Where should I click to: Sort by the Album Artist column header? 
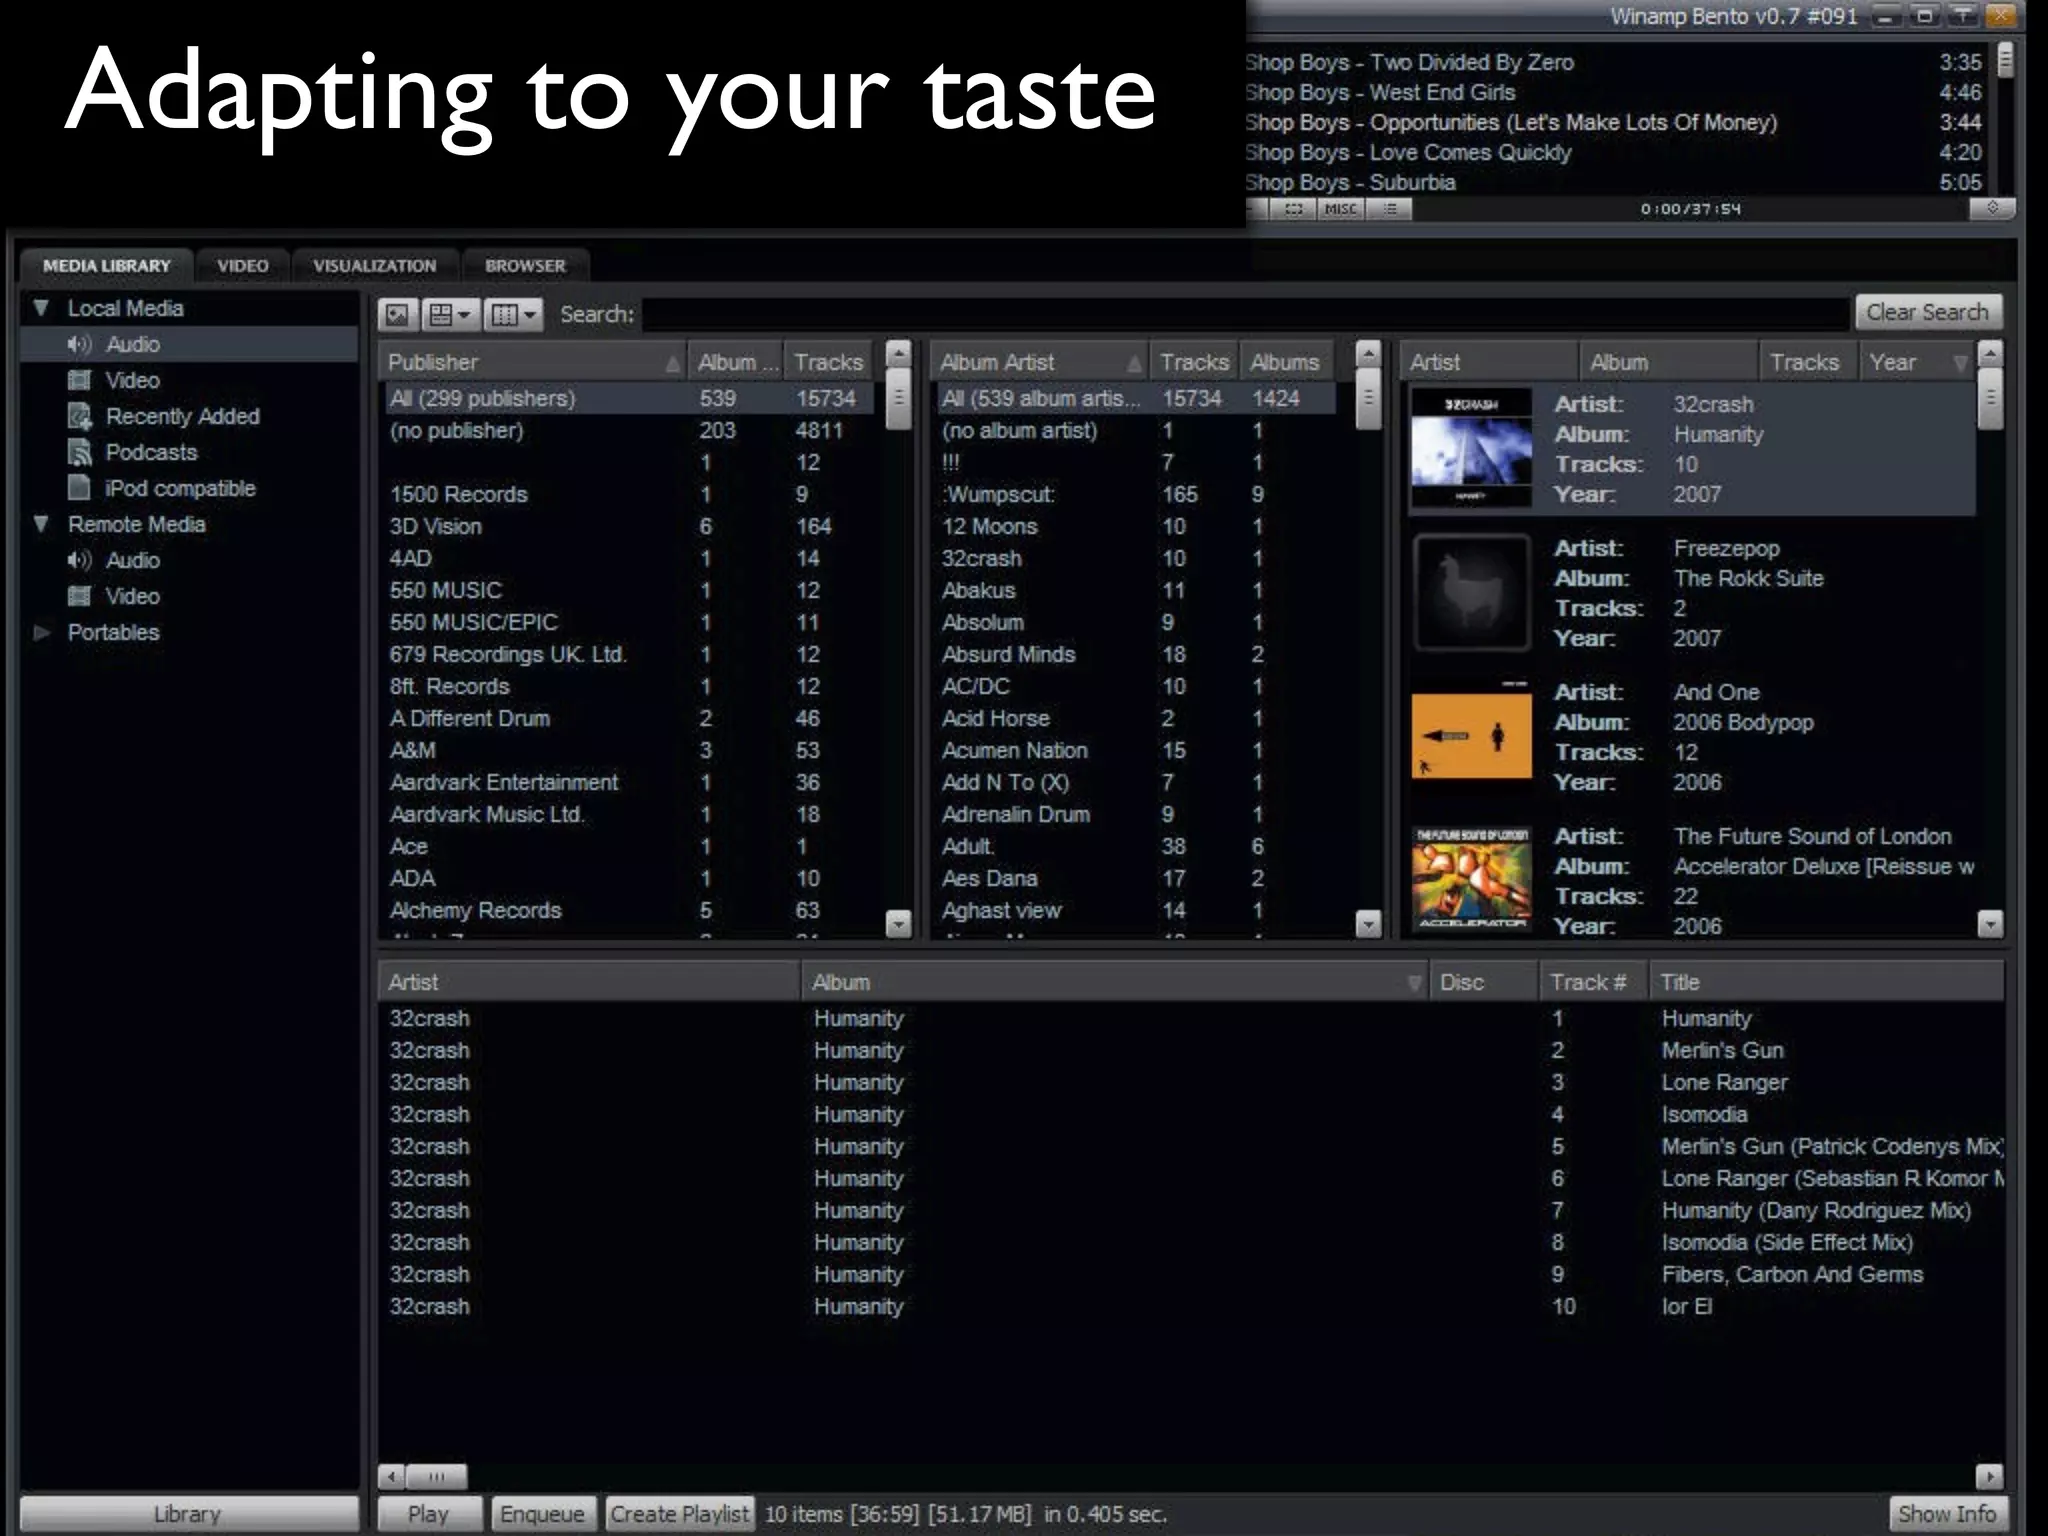point(1039,362)
